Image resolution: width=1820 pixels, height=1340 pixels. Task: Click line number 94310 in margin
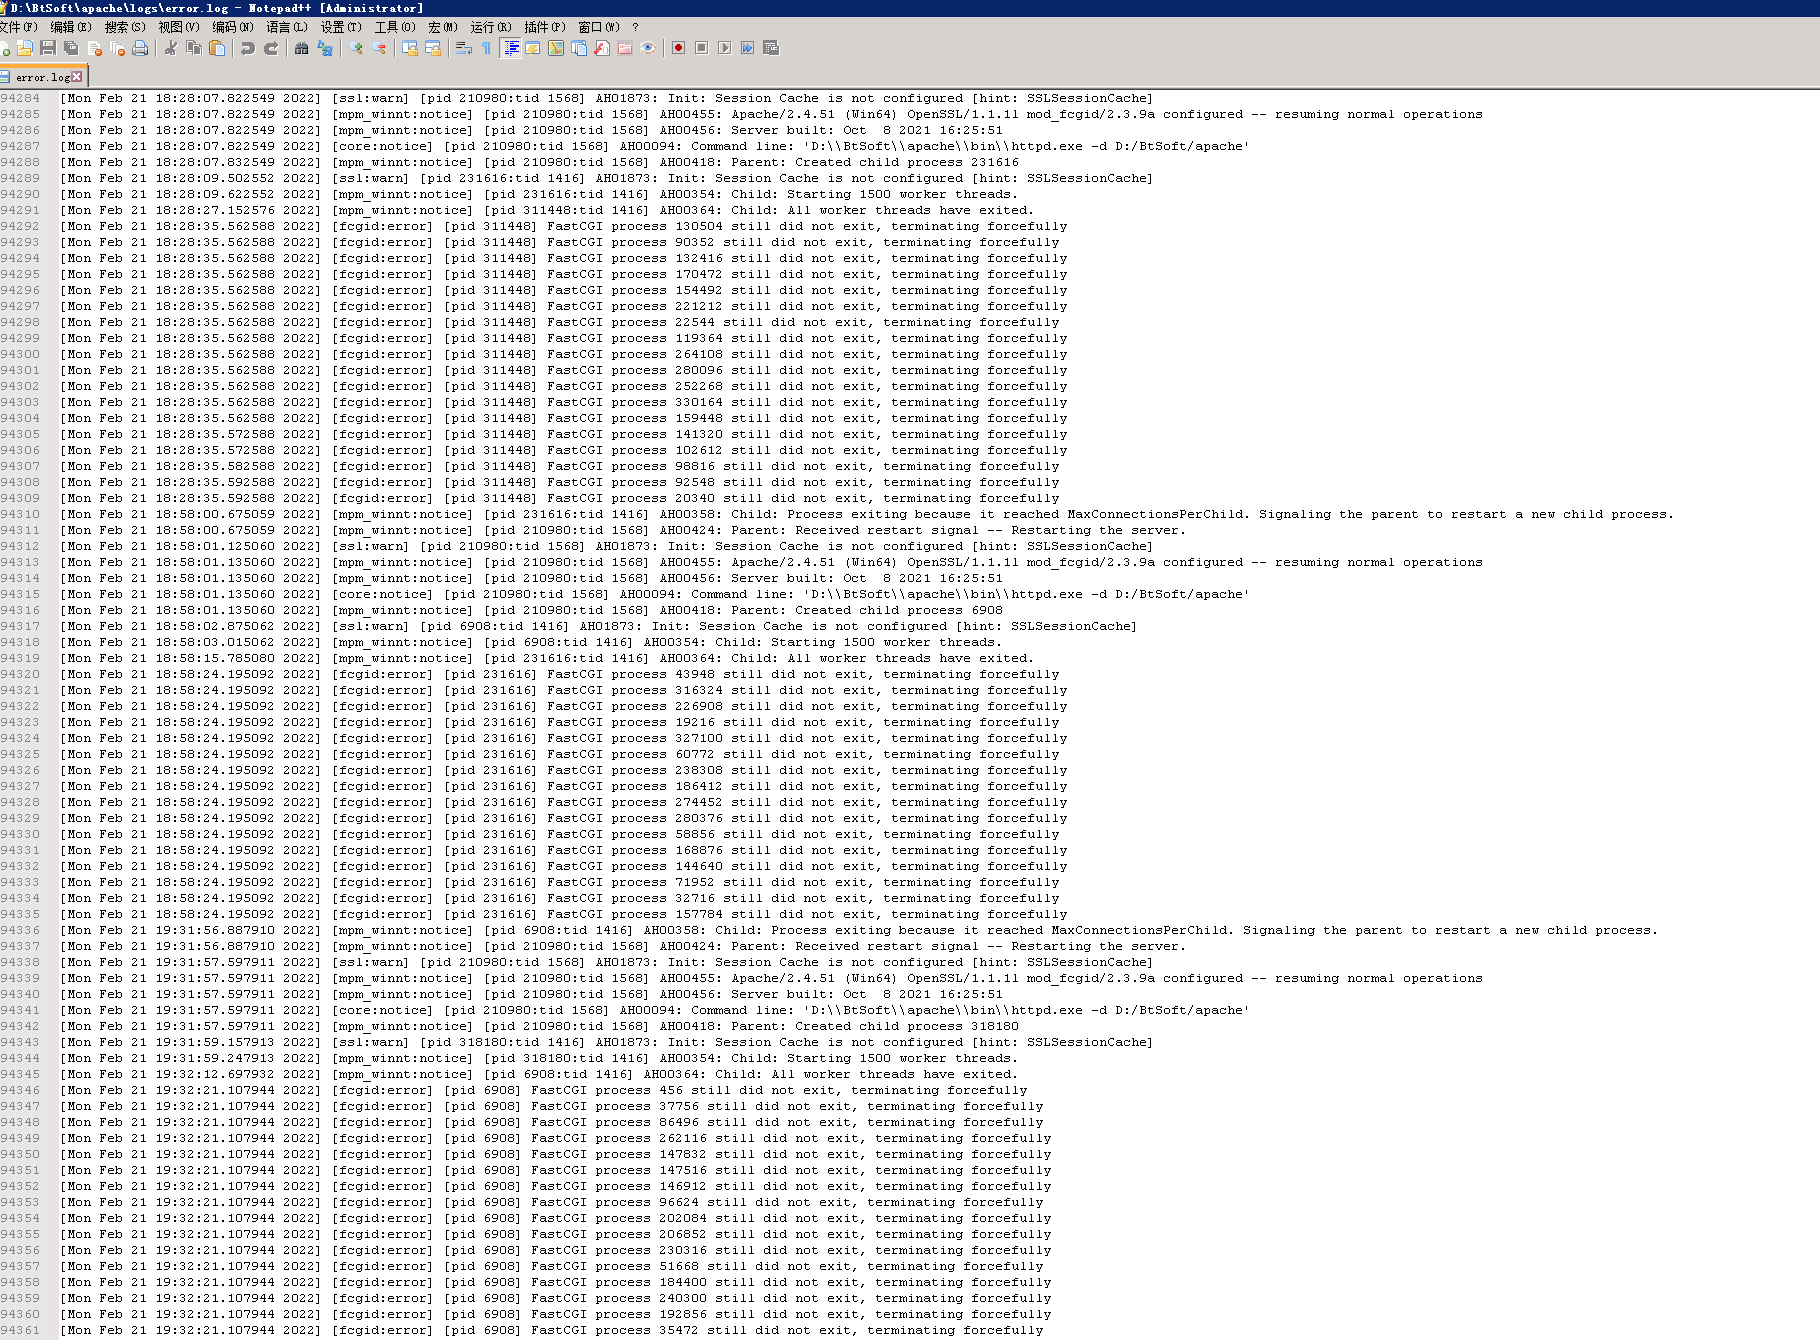tap(20, 514)
